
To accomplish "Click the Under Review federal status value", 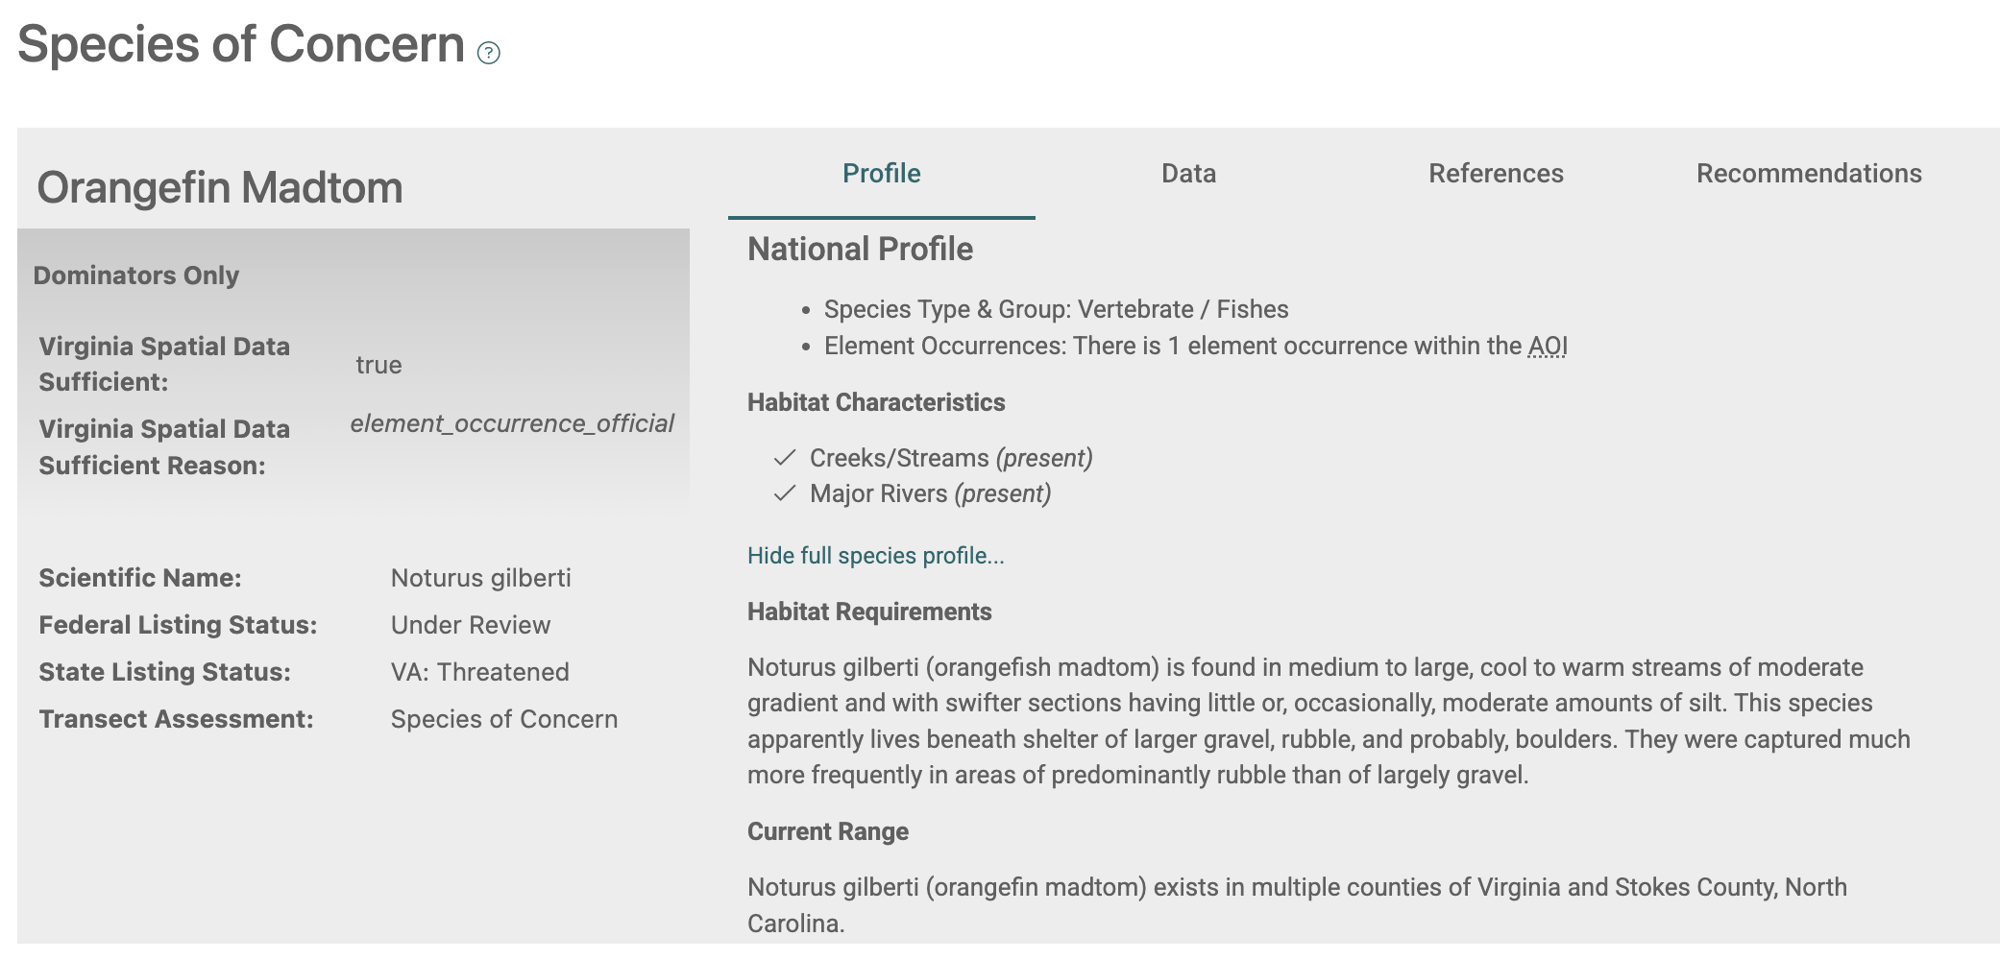I will click(x=470, y=625).
